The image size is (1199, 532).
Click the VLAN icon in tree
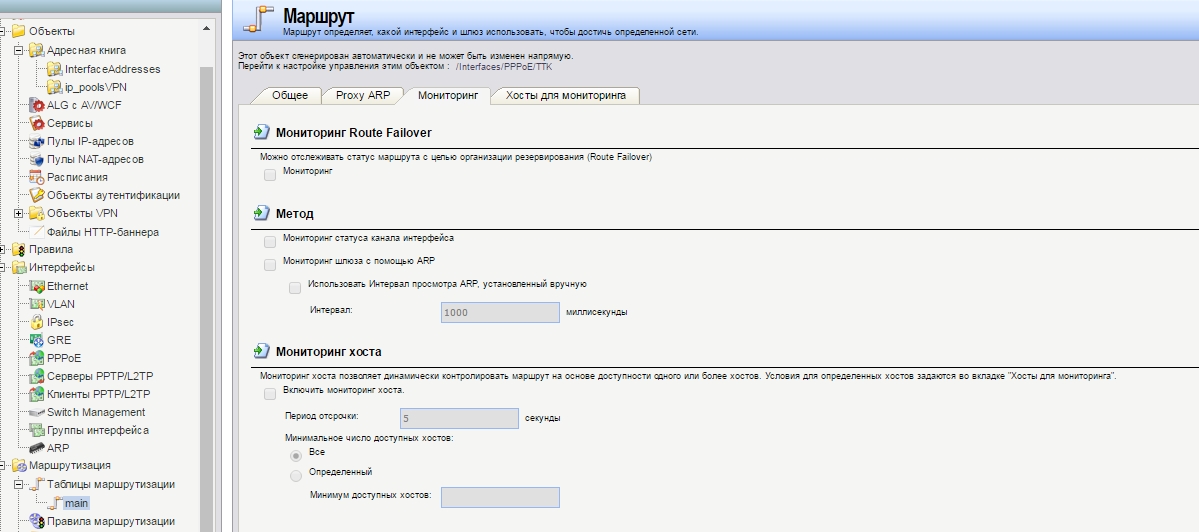[36, 304]
